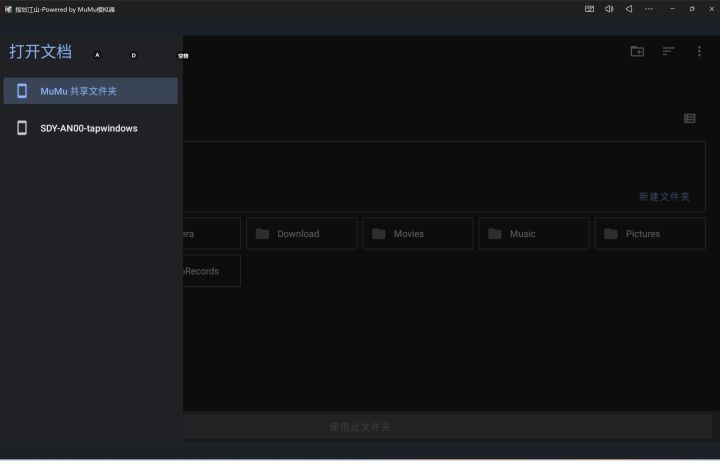The height and width of the screenshot is (461, 720).
Task: Open the Music folder
Action: [534, 234]
